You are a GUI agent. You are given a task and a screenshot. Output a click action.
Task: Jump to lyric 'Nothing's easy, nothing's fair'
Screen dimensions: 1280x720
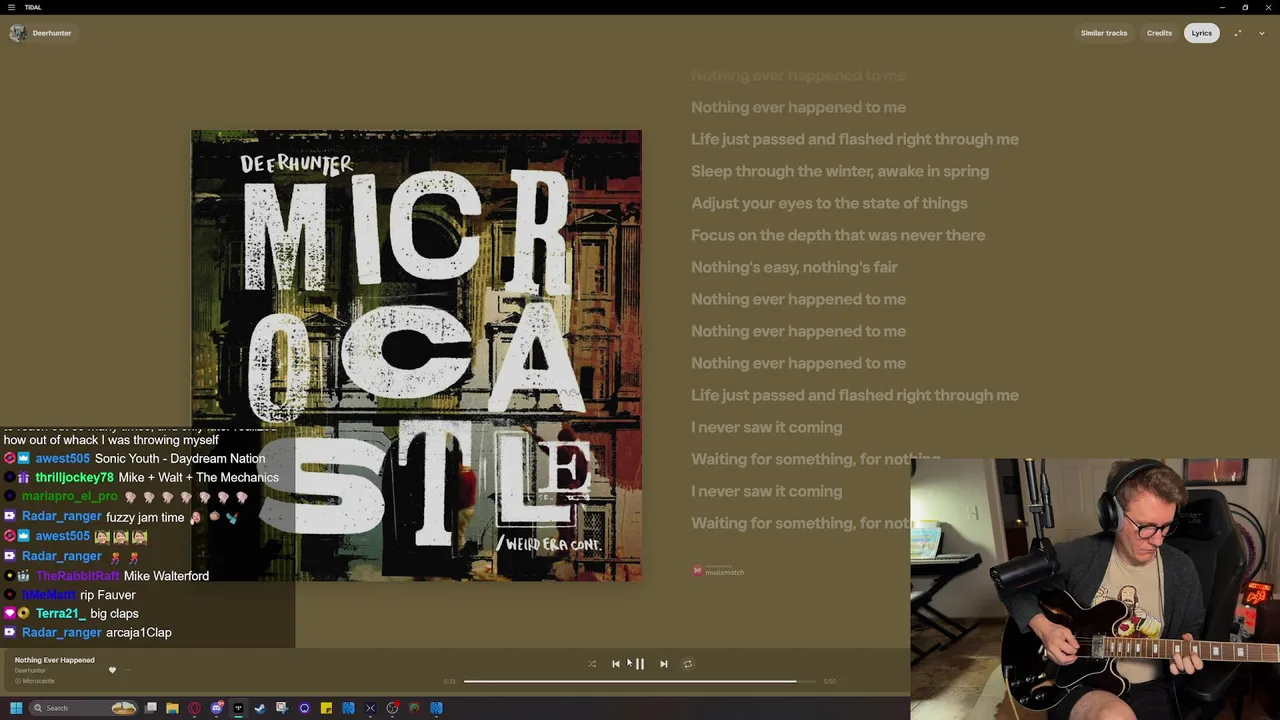(x=794, y=267)
